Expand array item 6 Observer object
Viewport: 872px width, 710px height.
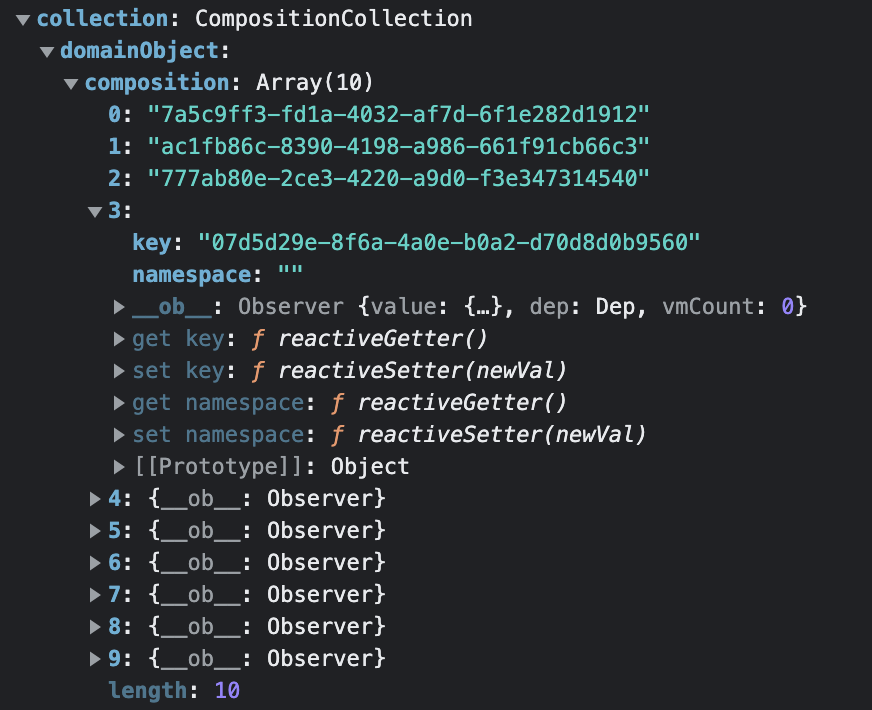coord(95,562)
